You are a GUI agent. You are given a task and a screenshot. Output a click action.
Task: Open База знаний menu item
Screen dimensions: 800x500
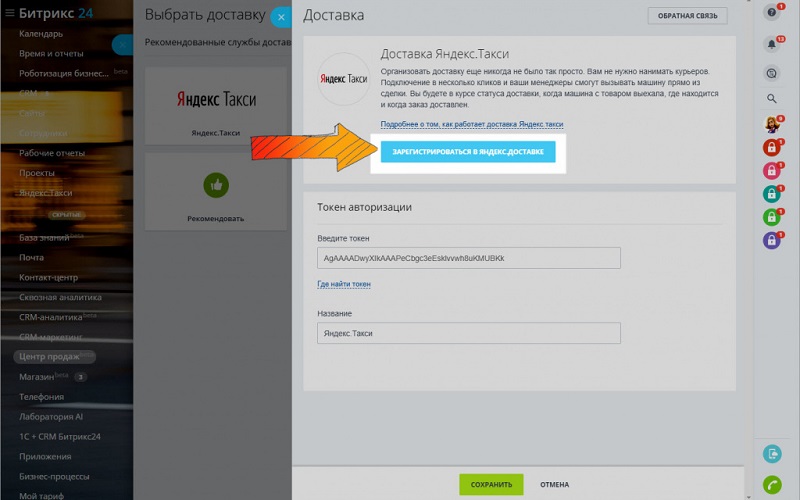(44, 238)
